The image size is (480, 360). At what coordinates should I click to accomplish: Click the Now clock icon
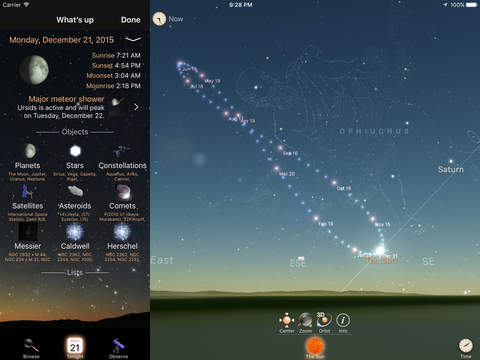[x=159, y=19]
